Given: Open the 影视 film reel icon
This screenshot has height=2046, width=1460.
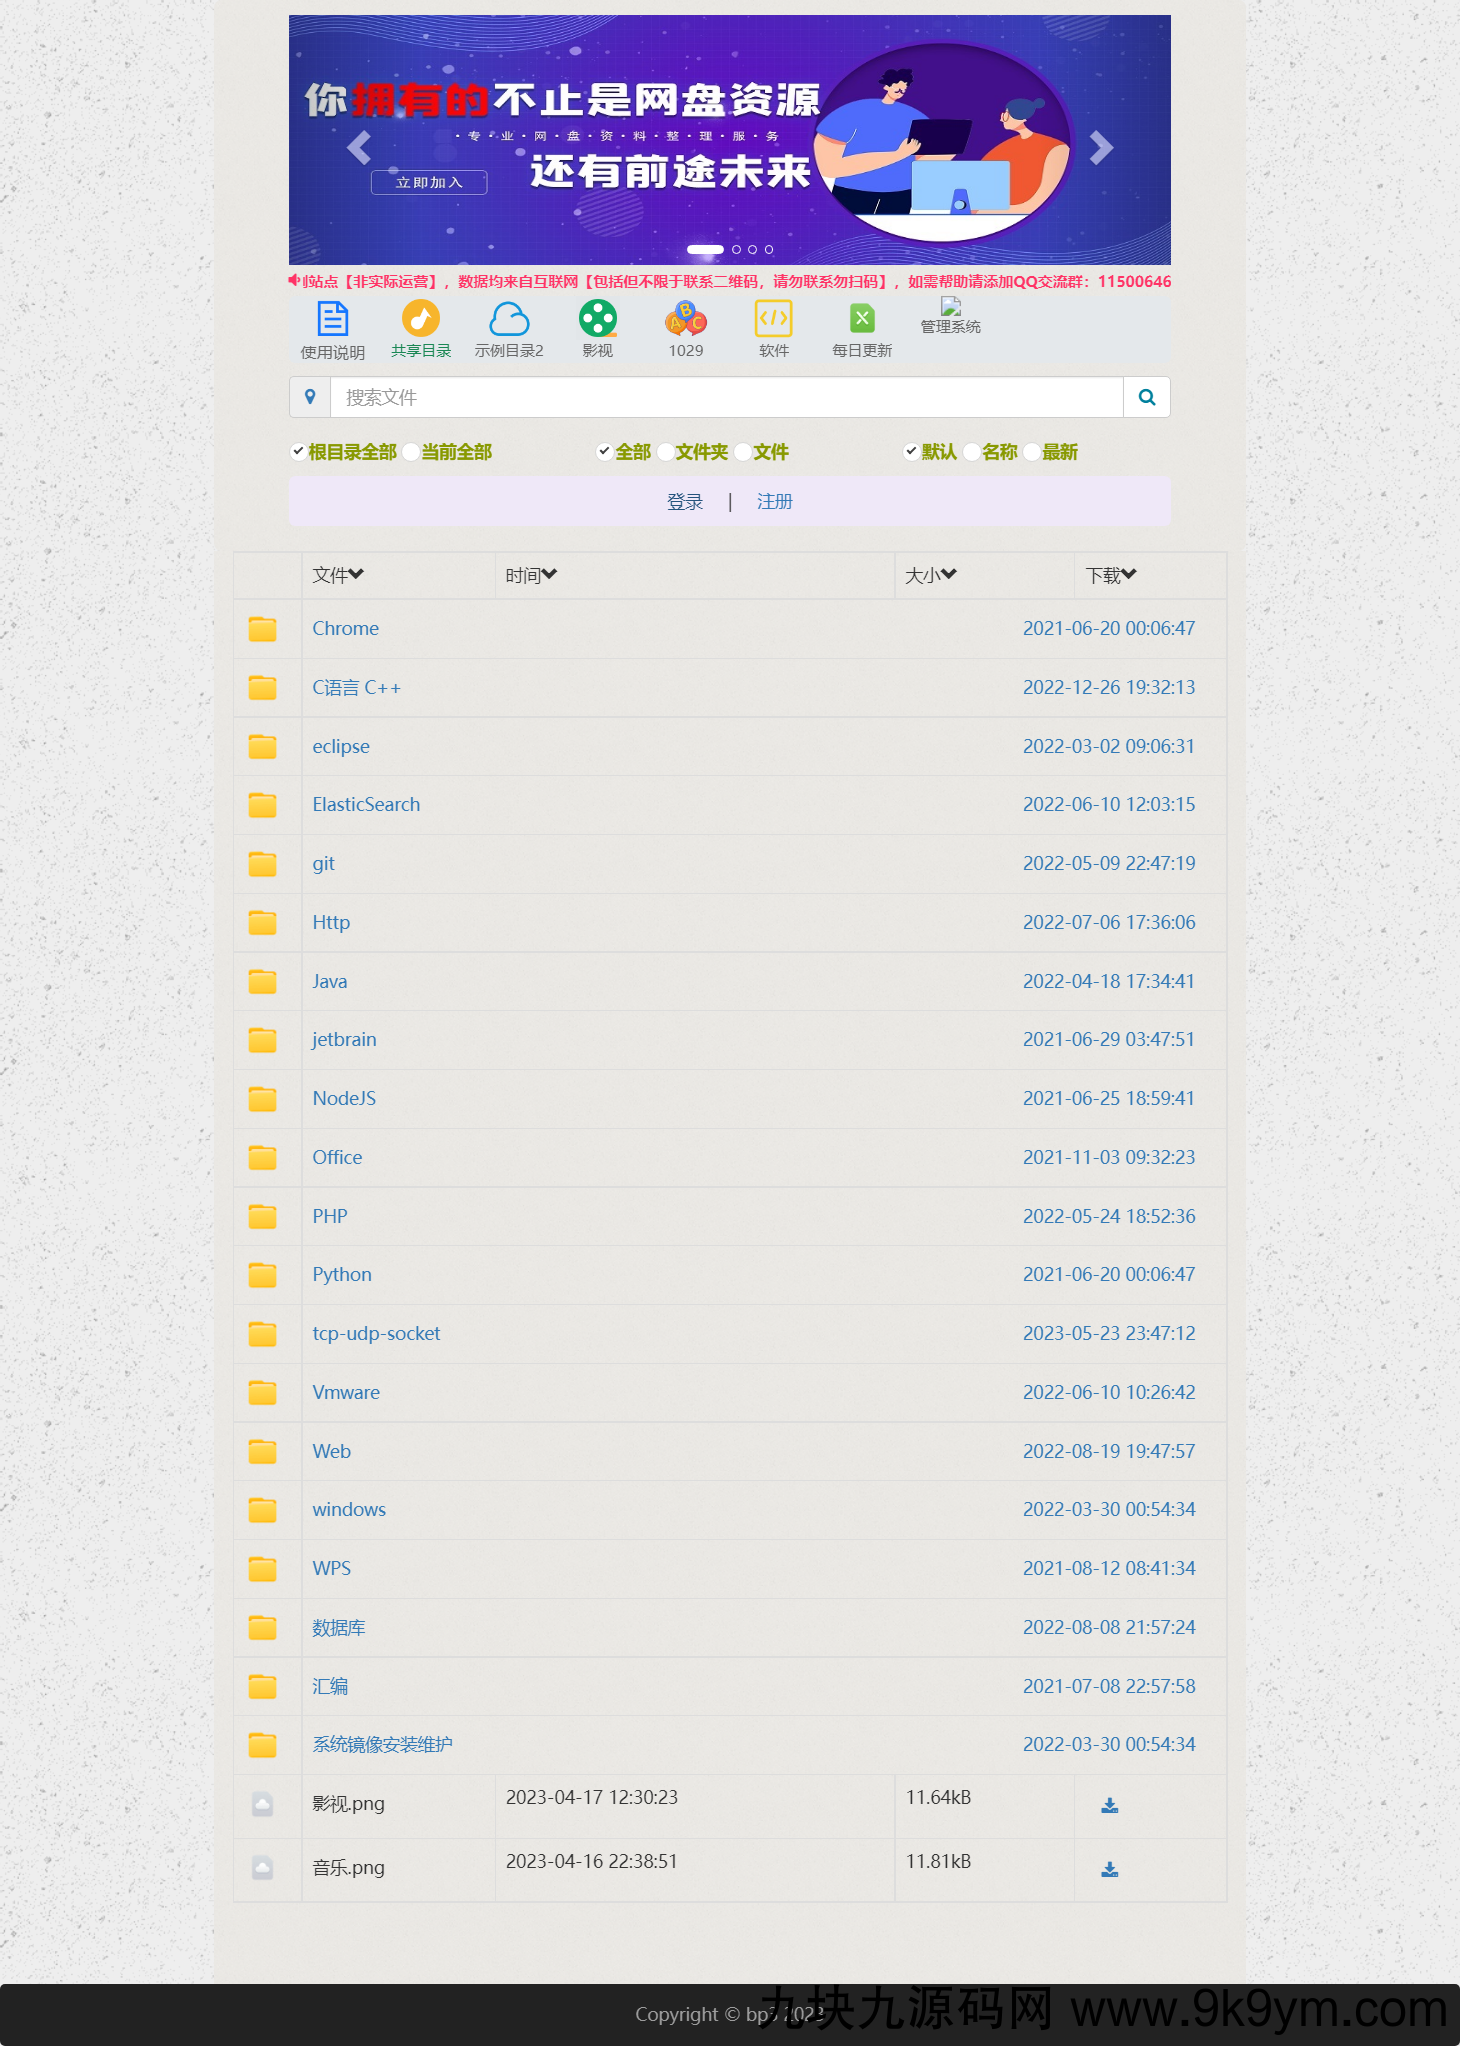Looking at the screenshot, I should (x=597, y=320).
